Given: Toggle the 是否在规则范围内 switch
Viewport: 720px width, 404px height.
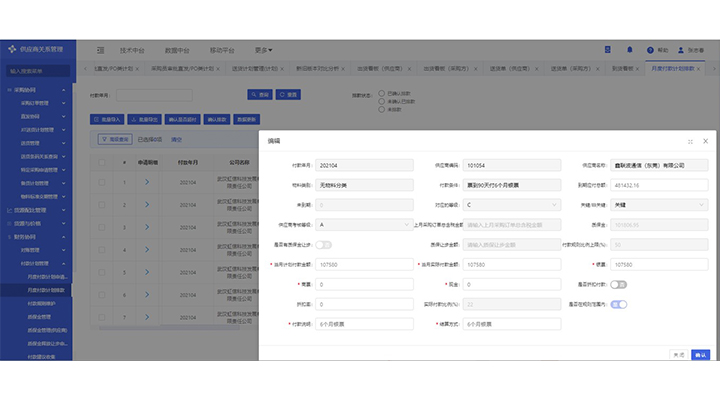Looking at the screenshot, I should pos(619,304).
